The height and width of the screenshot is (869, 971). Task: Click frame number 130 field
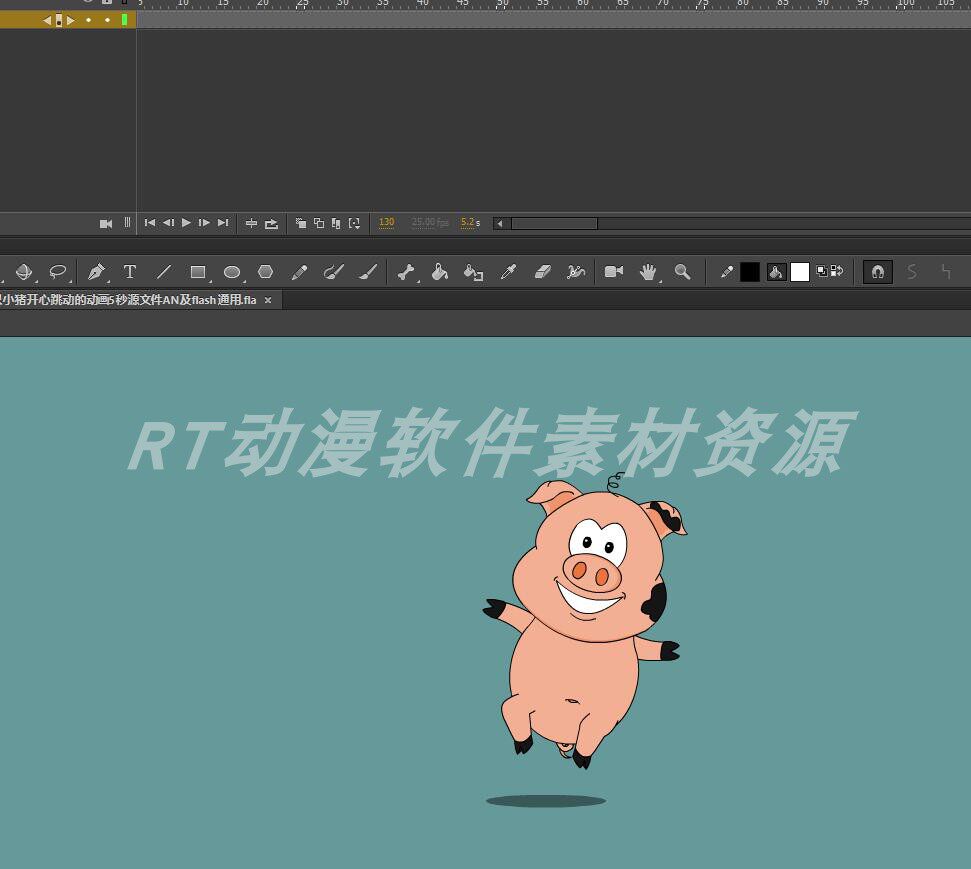386,222
